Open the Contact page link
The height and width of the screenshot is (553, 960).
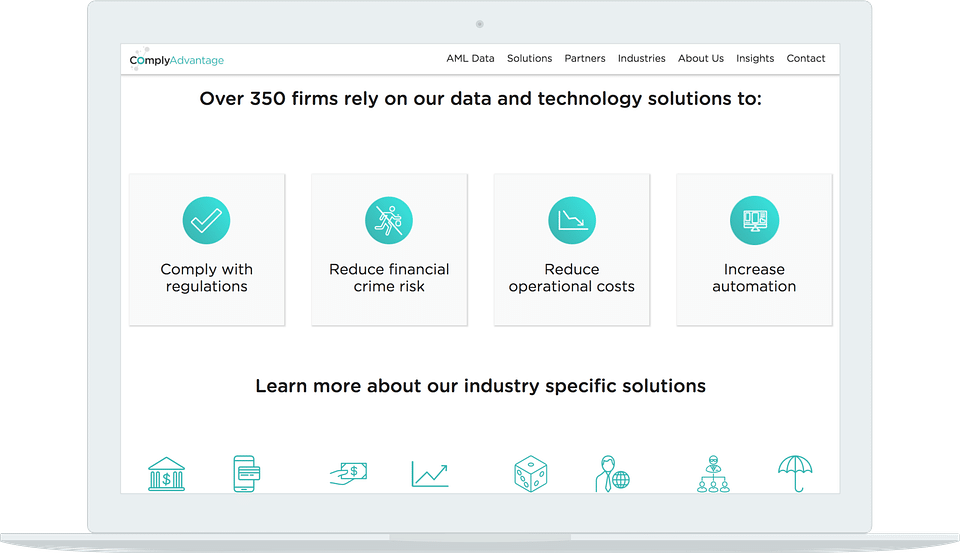806,58
